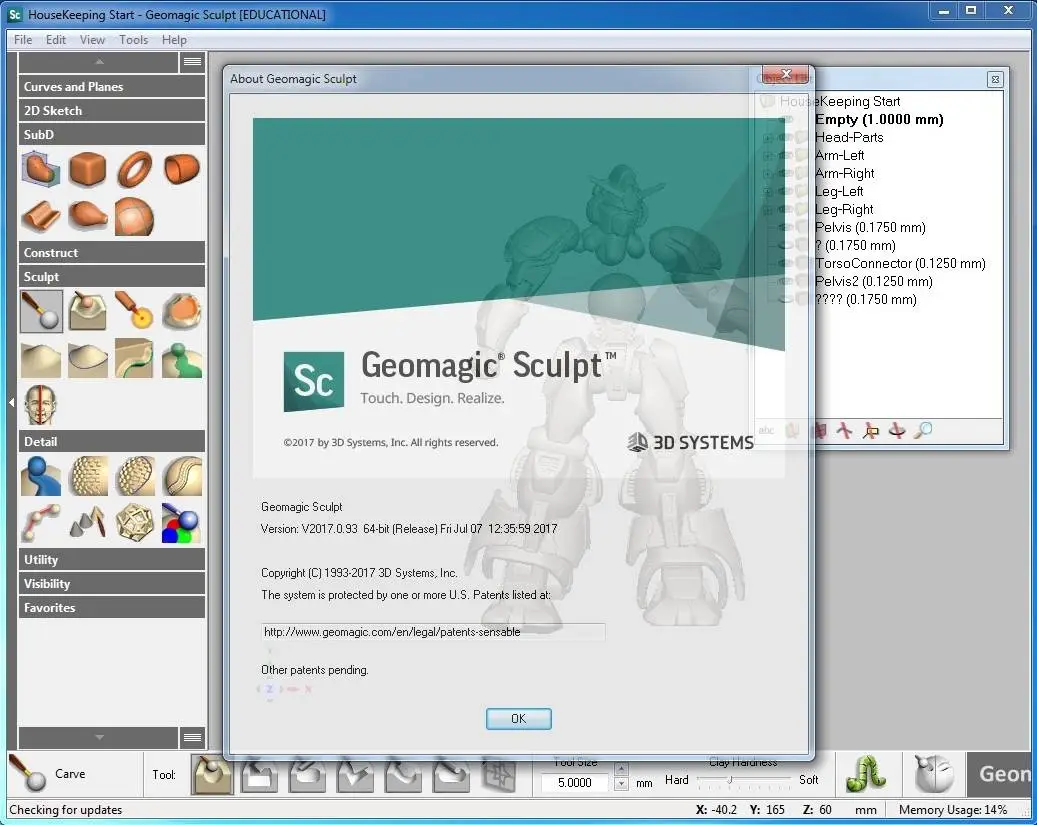Expand the Leg-Right tree item
1037x825 pixels.
click(767, 209)
